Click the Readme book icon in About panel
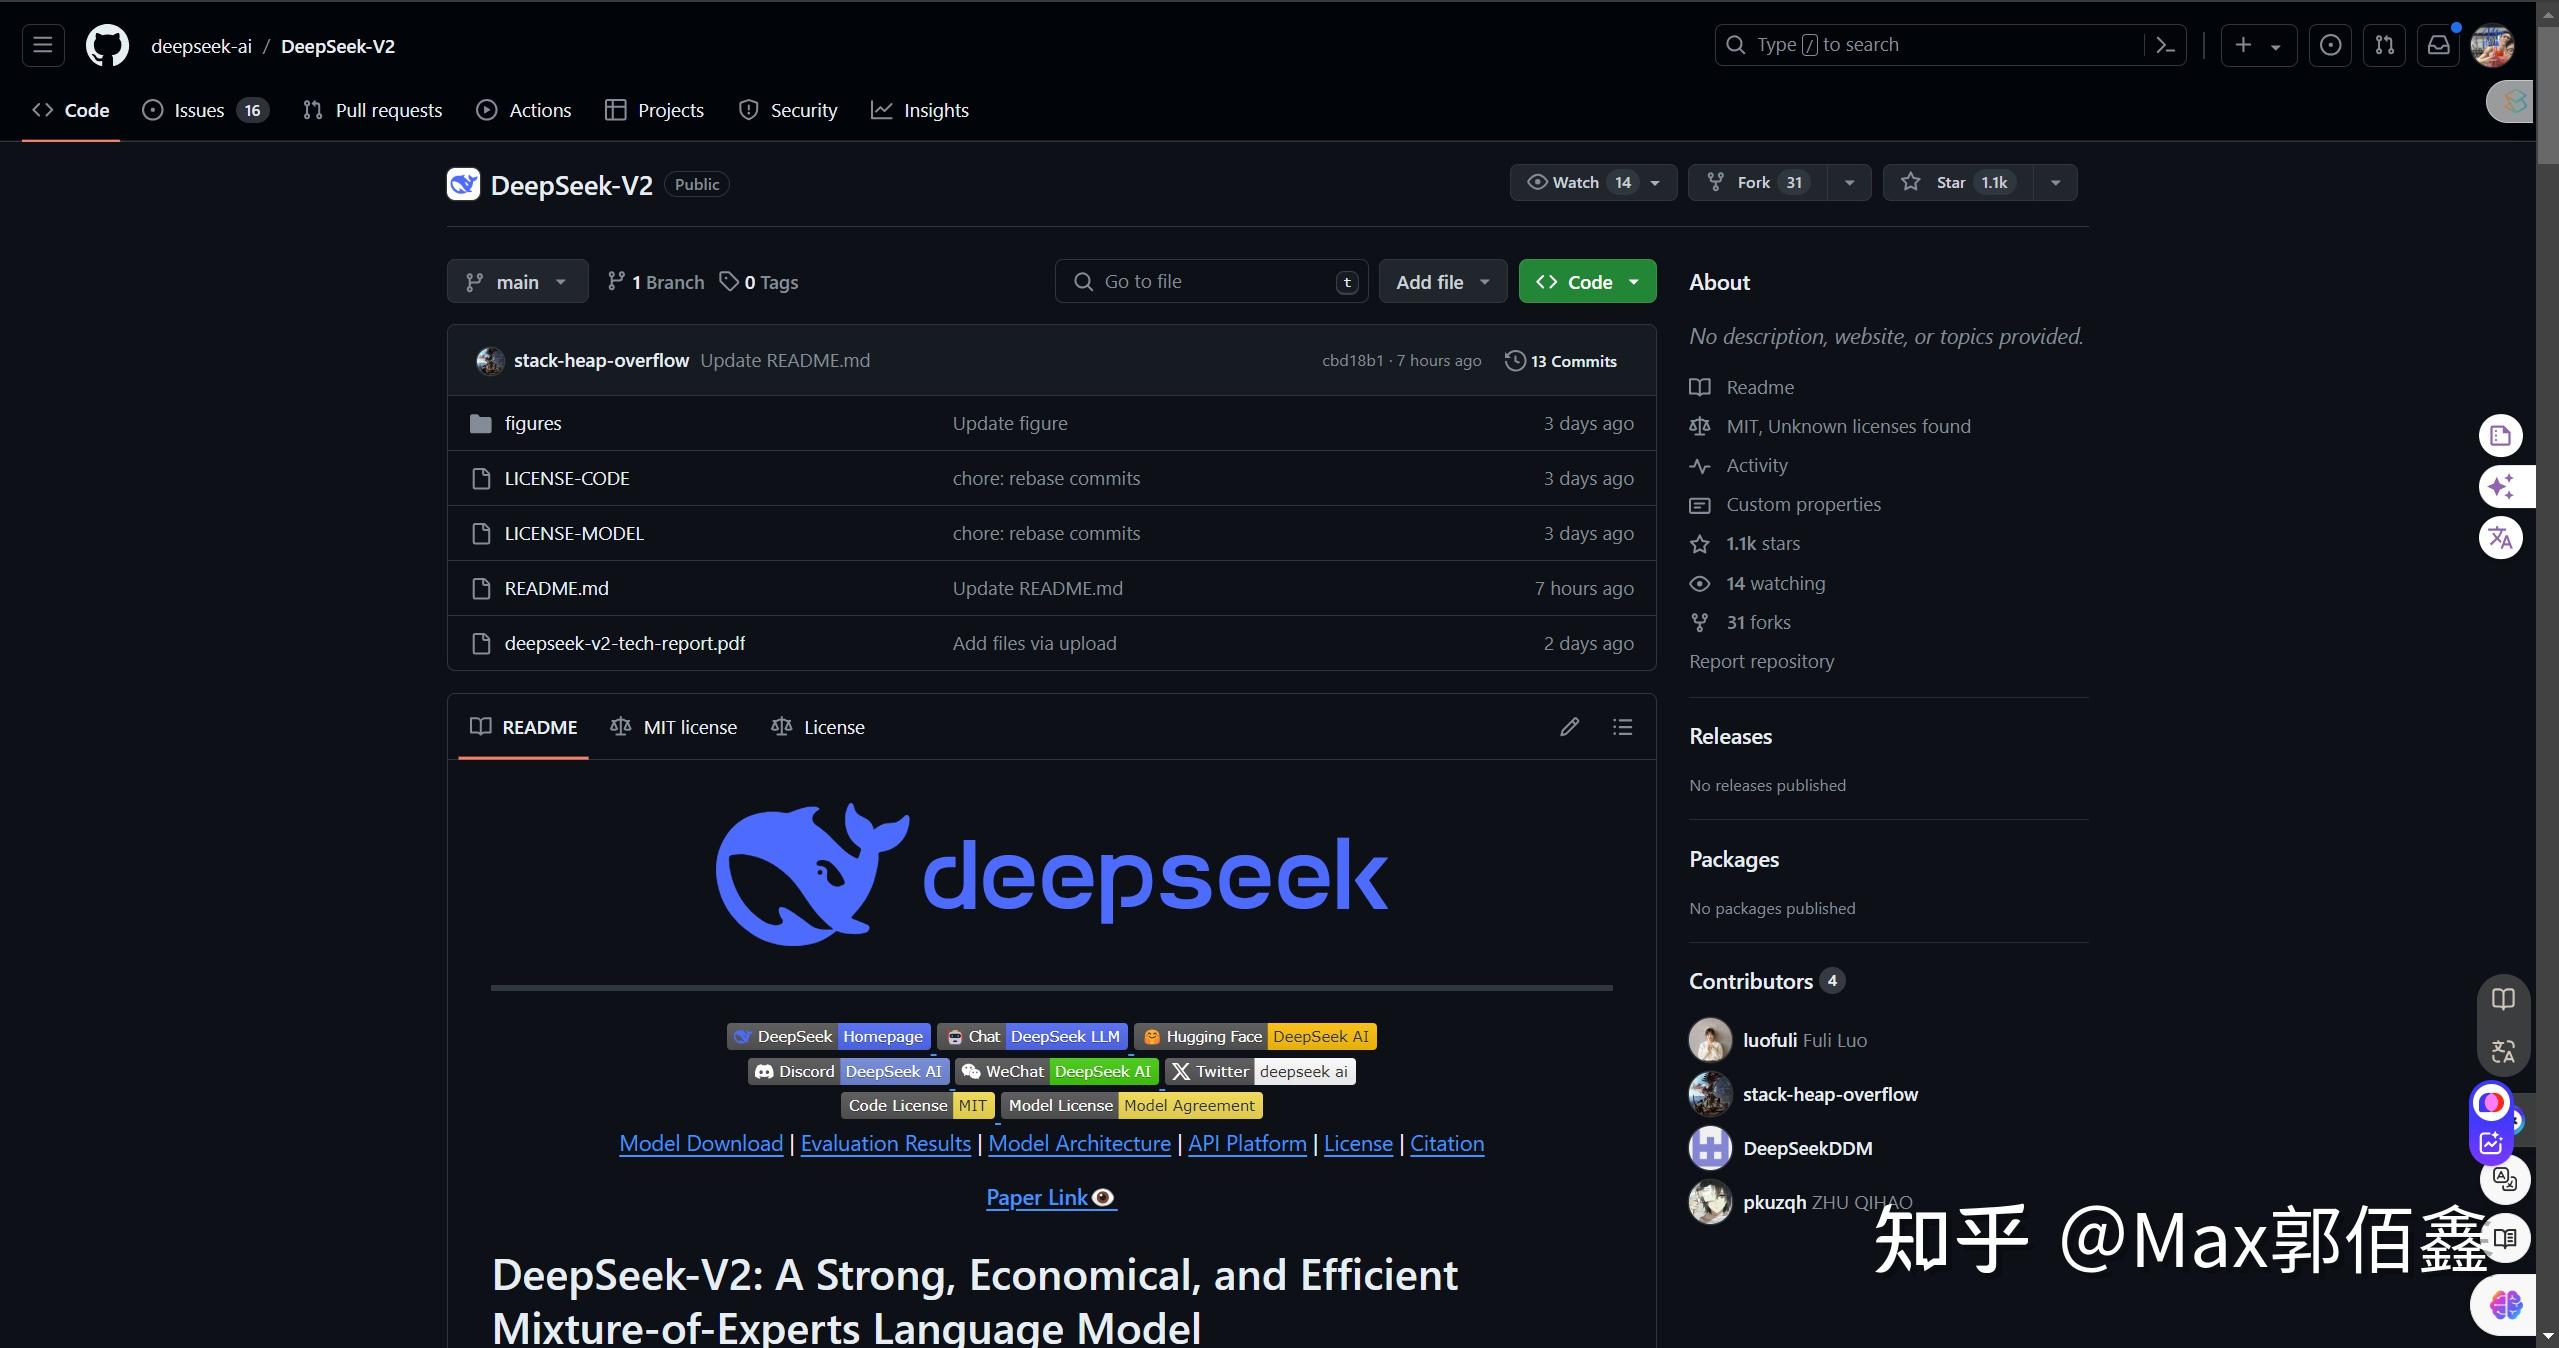This screenshot has width=2559, height=1348. coord(1699,386)
